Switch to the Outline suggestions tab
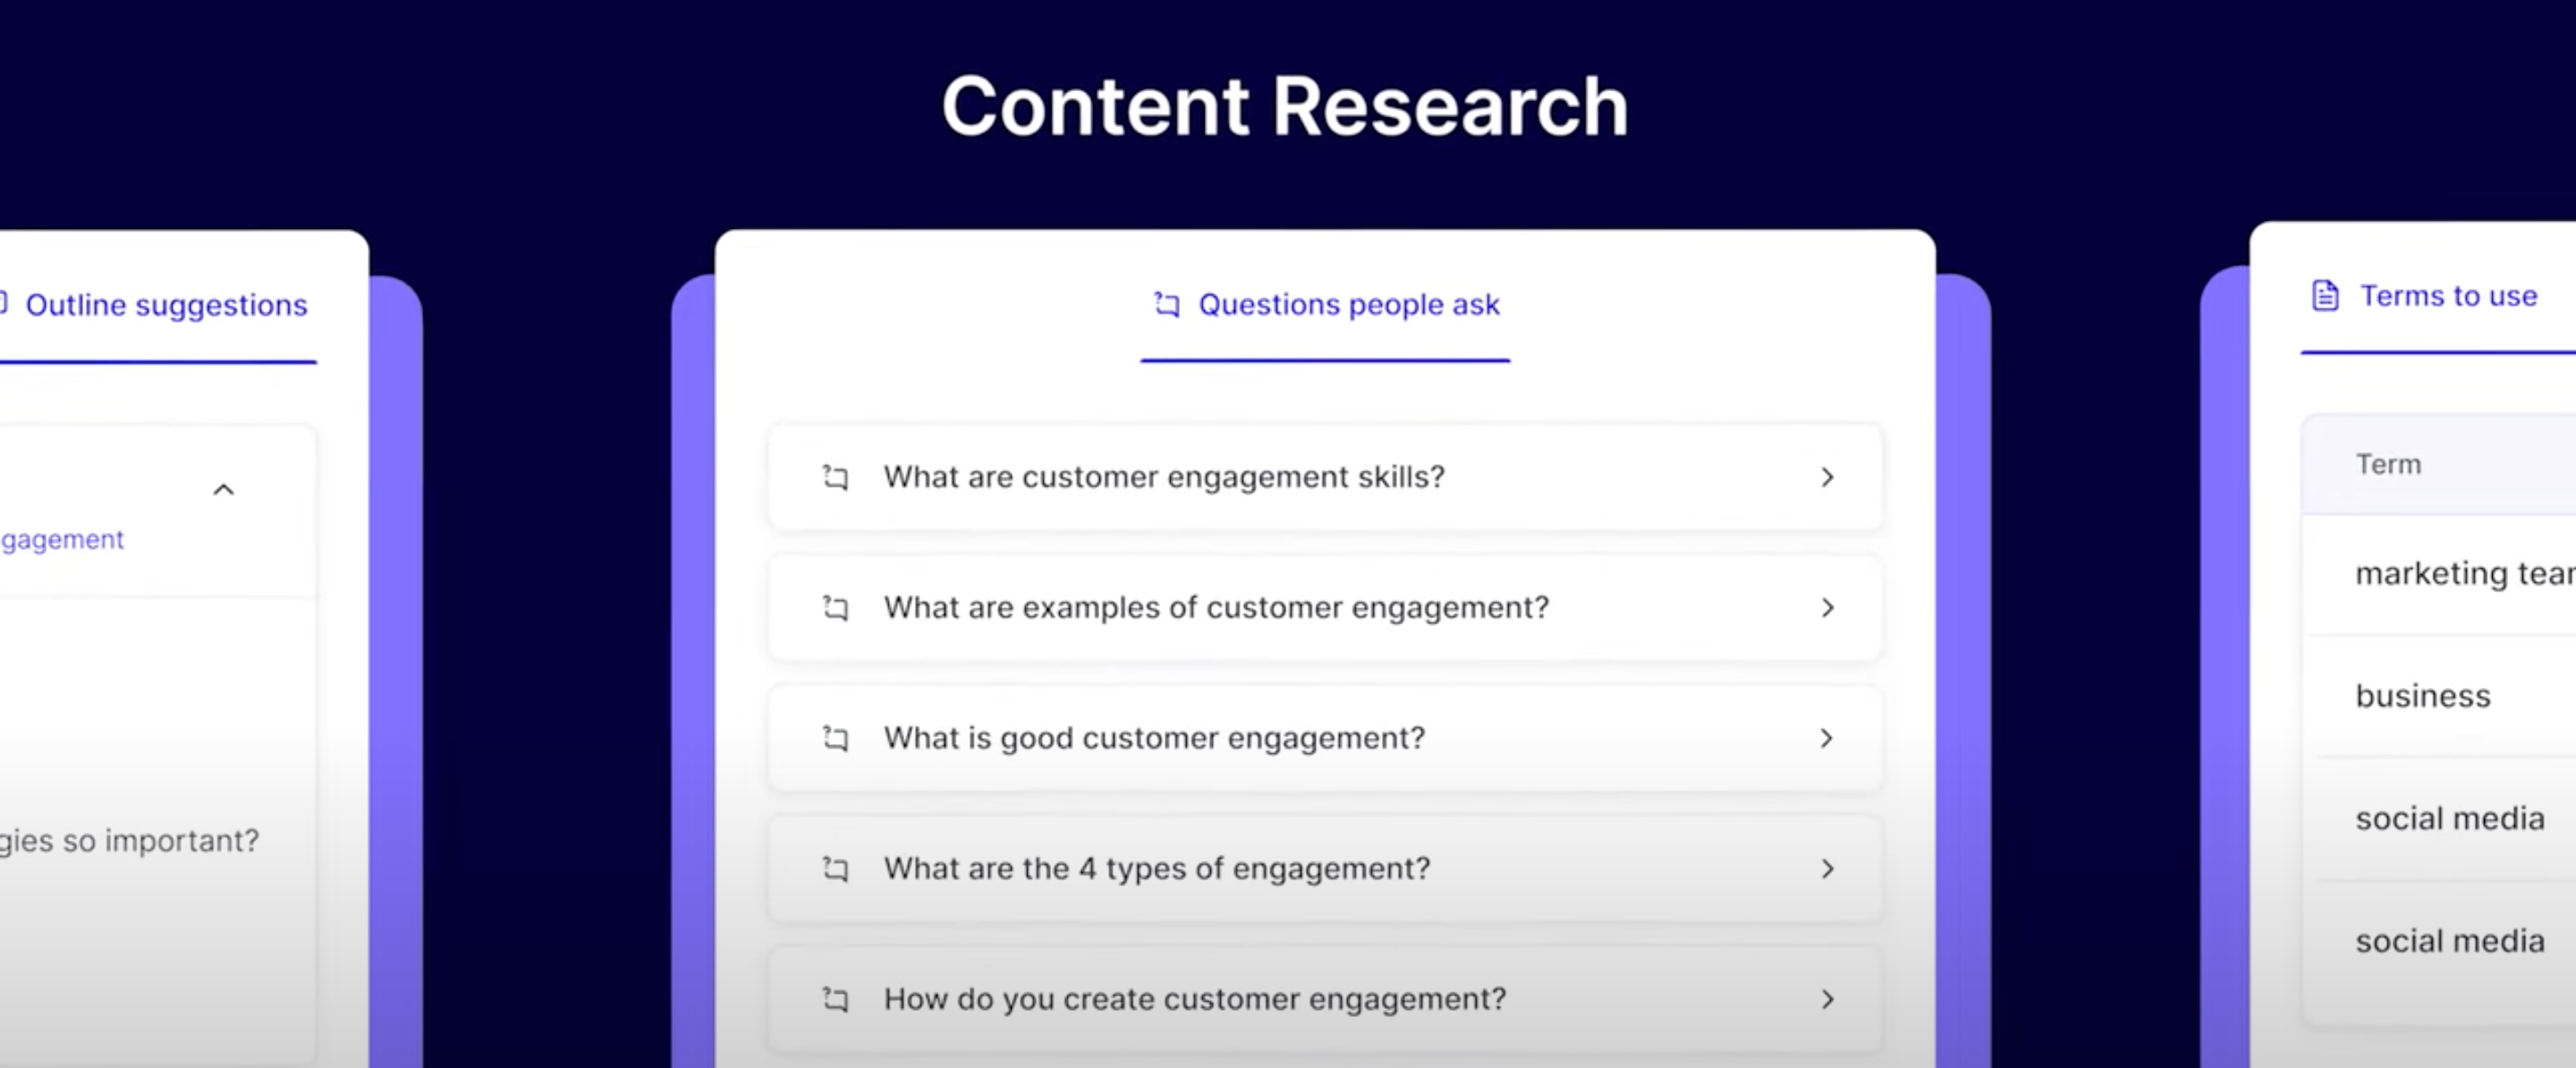This screenshot has height=1068, width=2576. coord(165,304)
